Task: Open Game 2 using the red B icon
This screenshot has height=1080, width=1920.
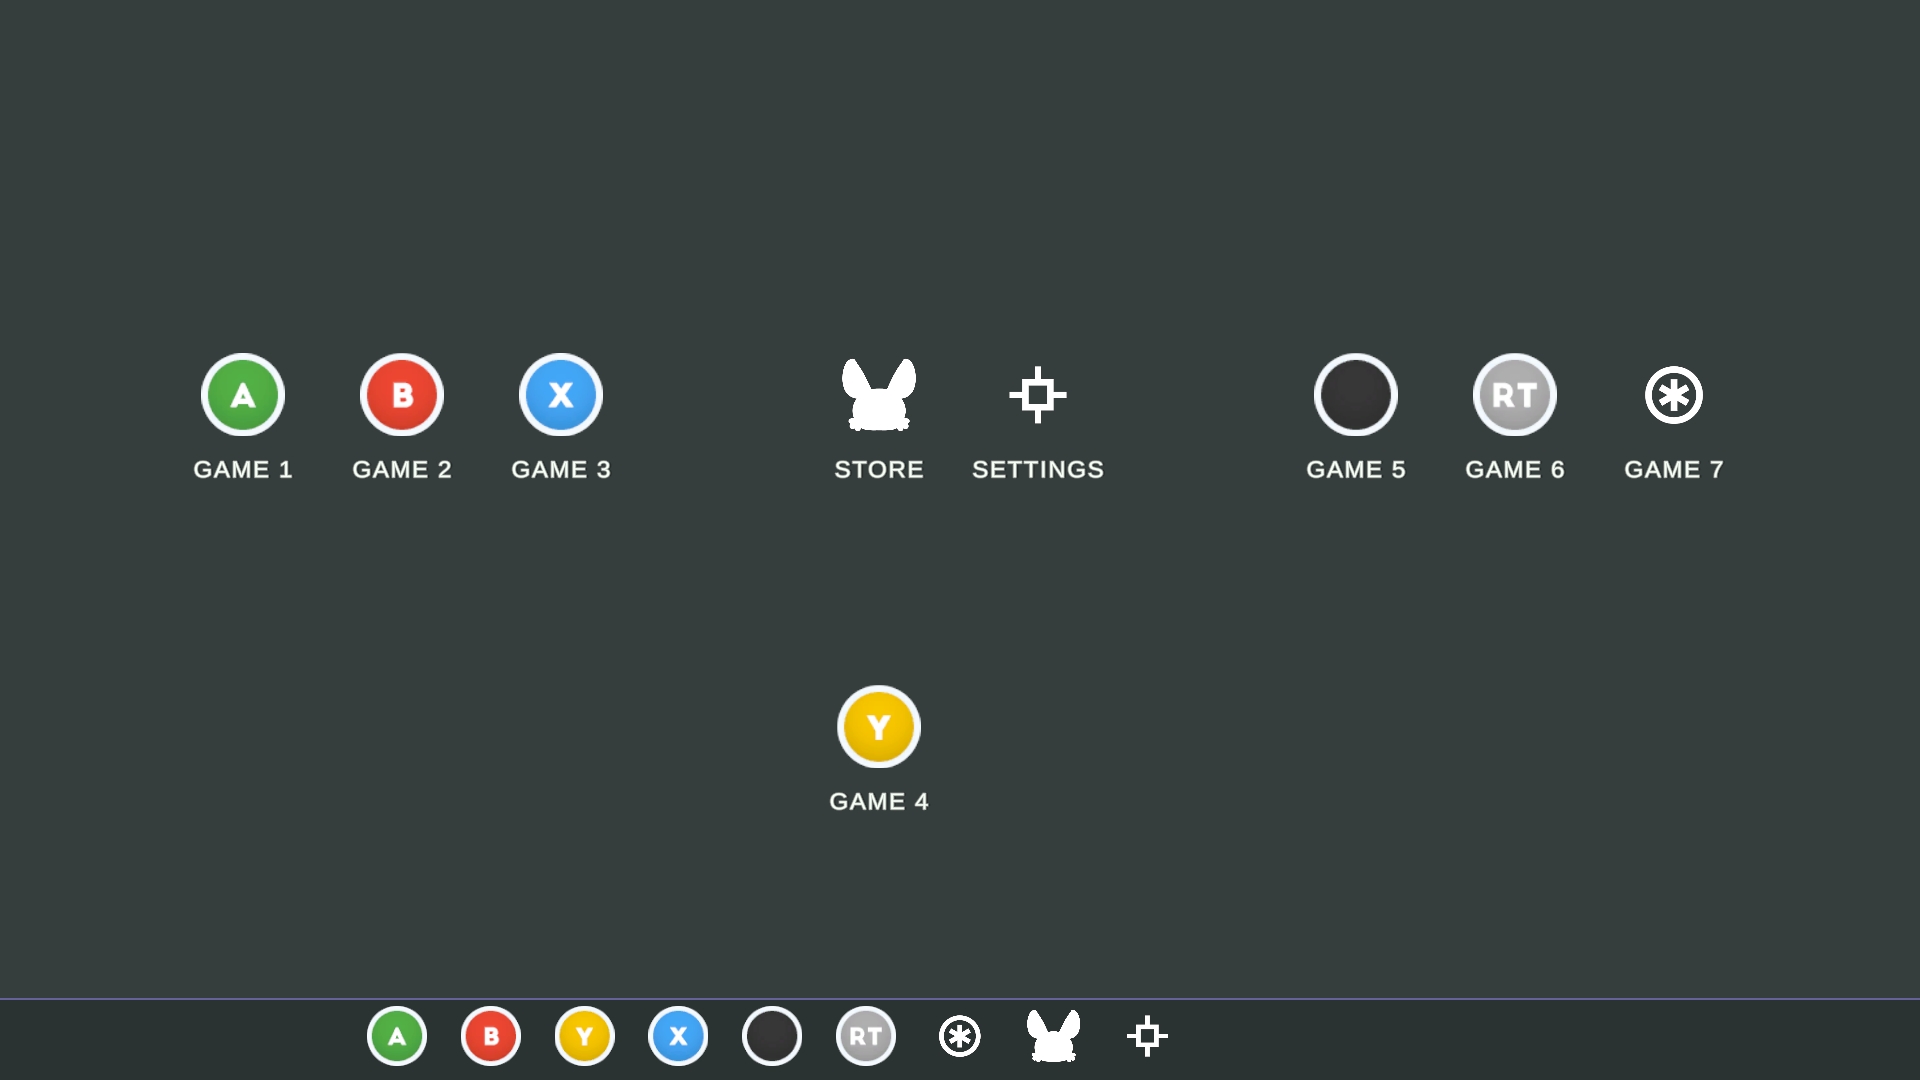Action: click(401, 395)
